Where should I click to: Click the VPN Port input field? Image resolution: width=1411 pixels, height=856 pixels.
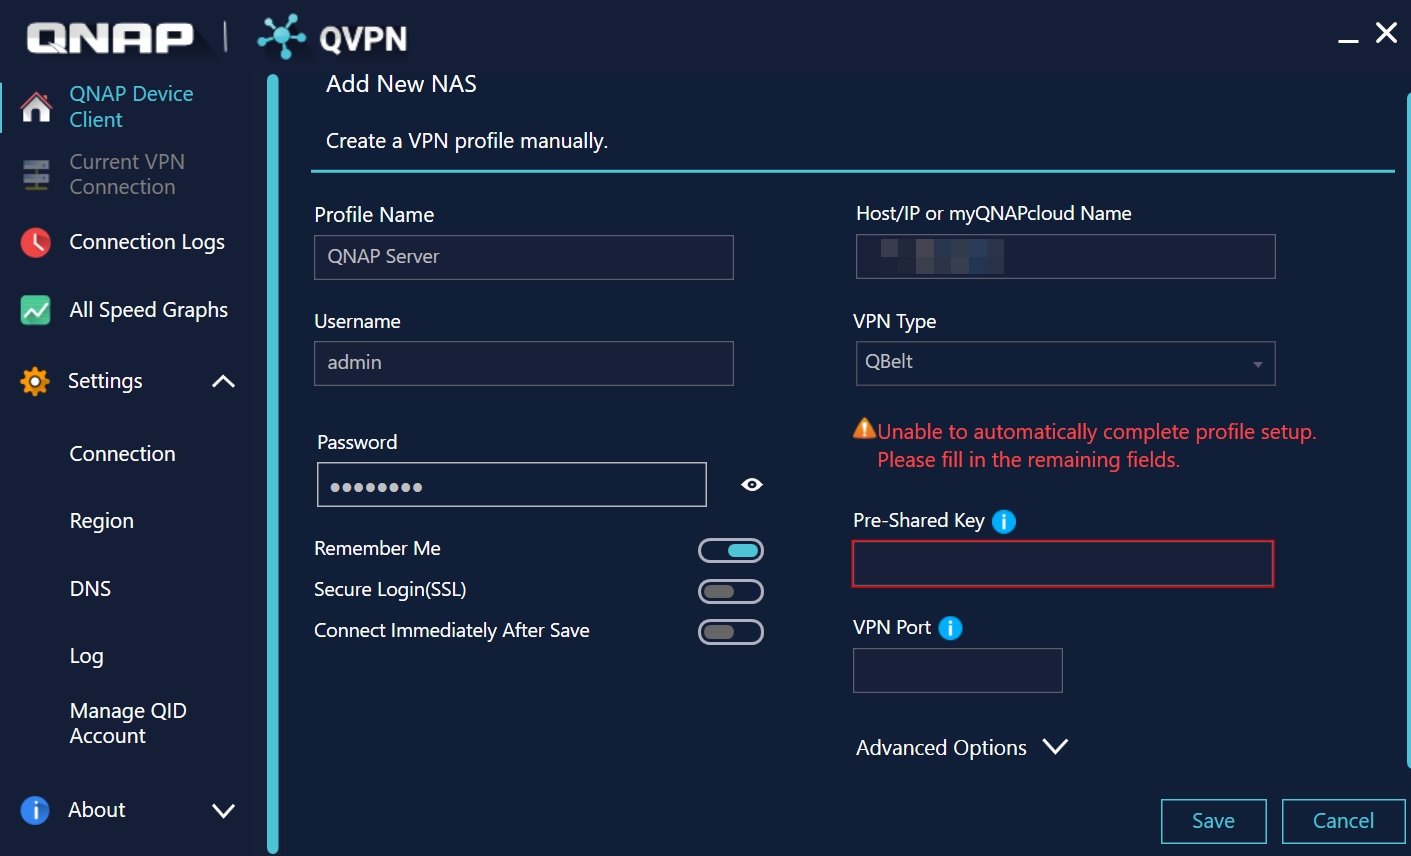point(958,670)
